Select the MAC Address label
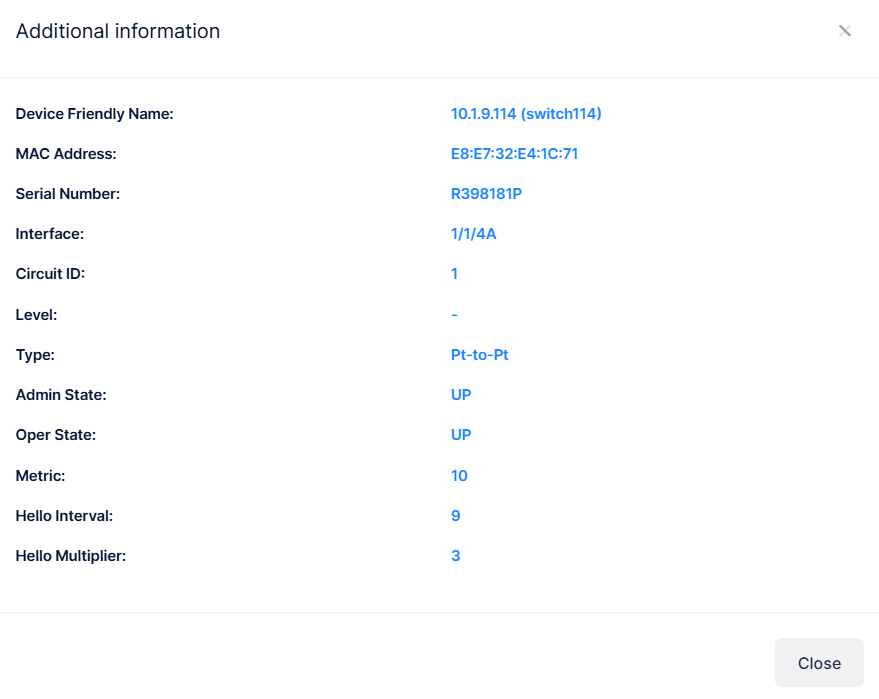This screenshot has height=699, width=879. point(66,153)
